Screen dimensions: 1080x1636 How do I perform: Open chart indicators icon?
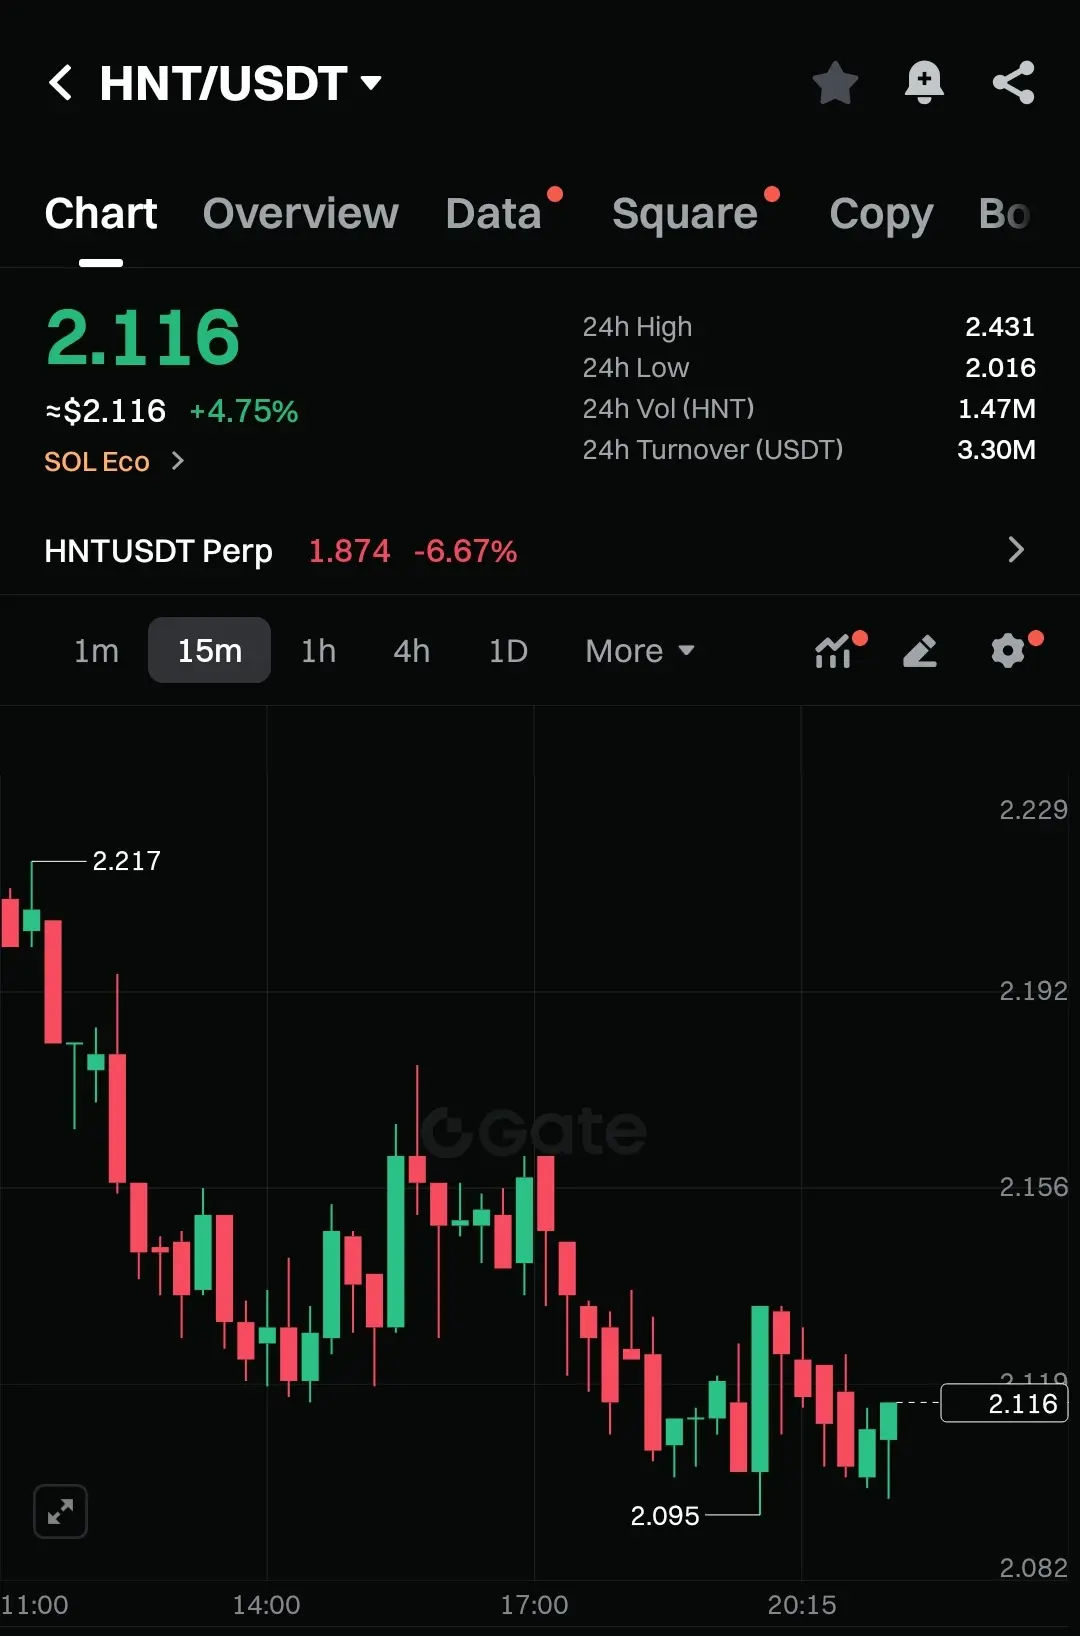833,651
